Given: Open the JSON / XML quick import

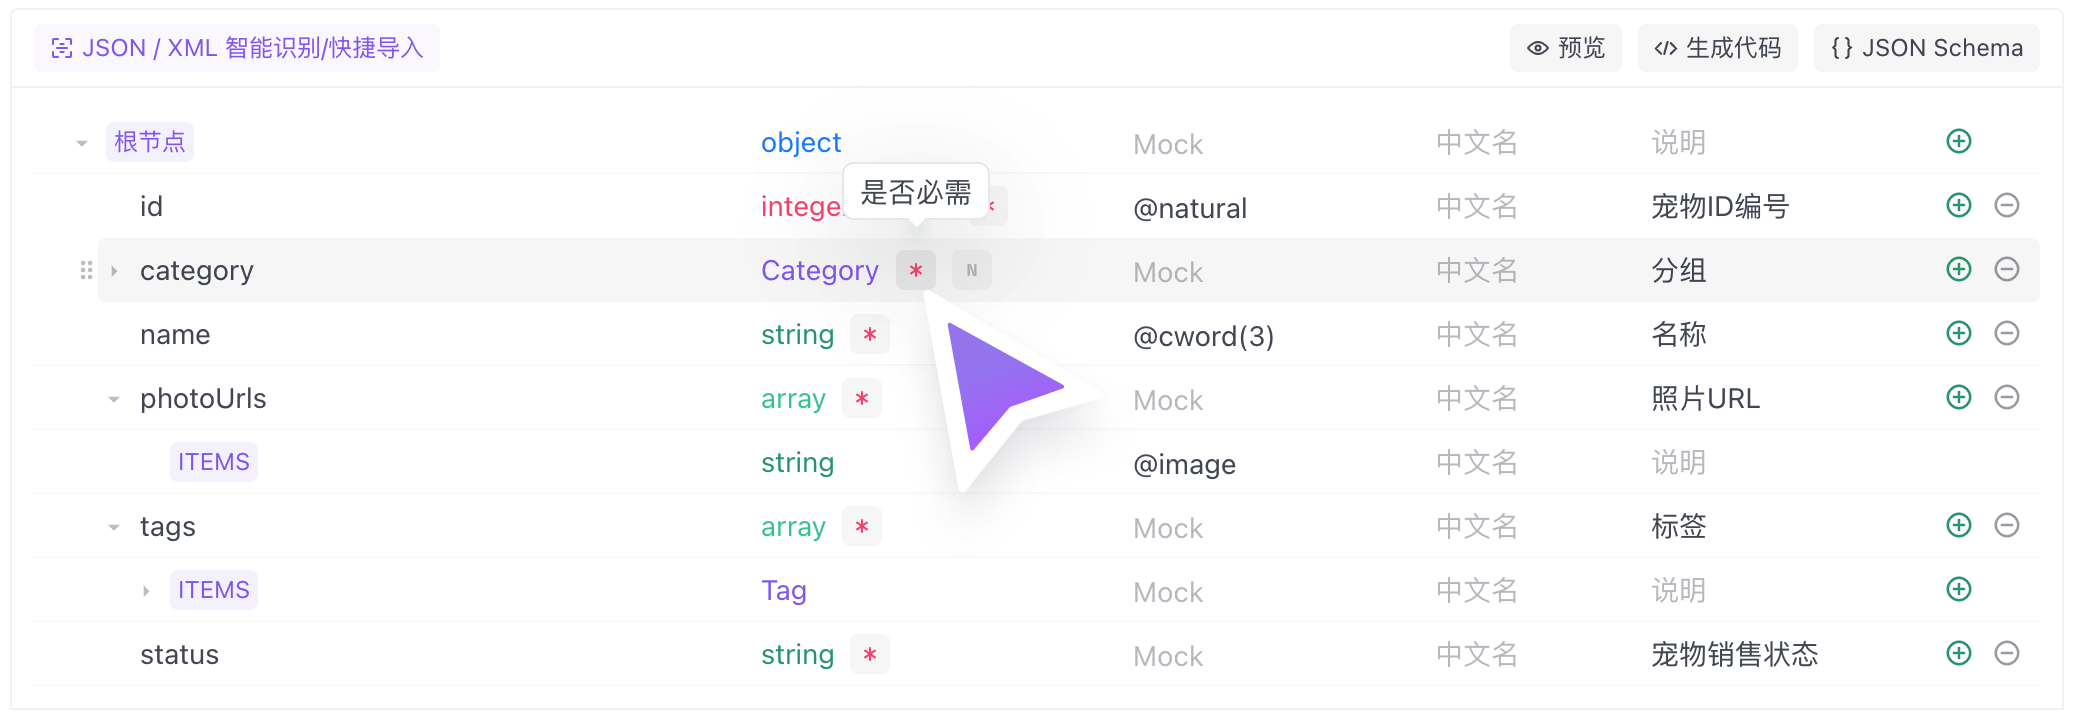Looking at the screenshot, I should click(x=237, y=48).
